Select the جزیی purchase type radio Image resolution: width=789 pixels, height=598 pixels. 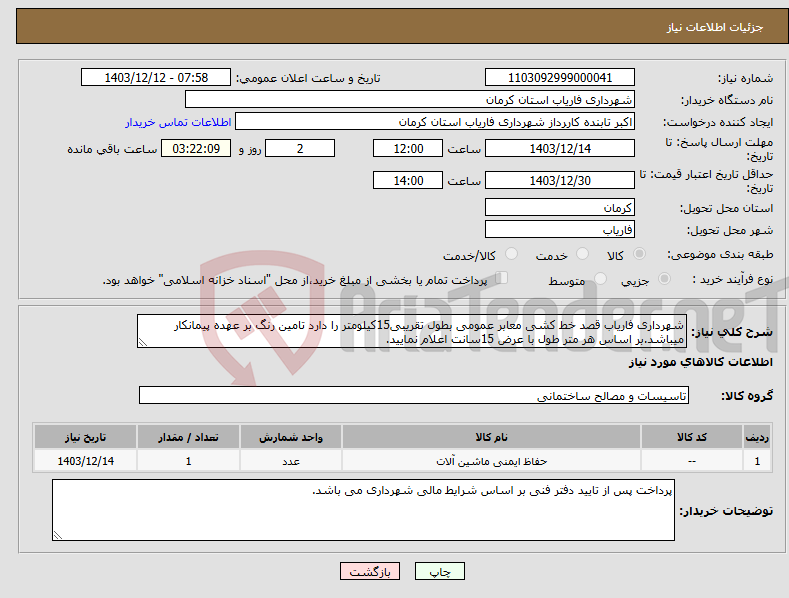[664, 278]
